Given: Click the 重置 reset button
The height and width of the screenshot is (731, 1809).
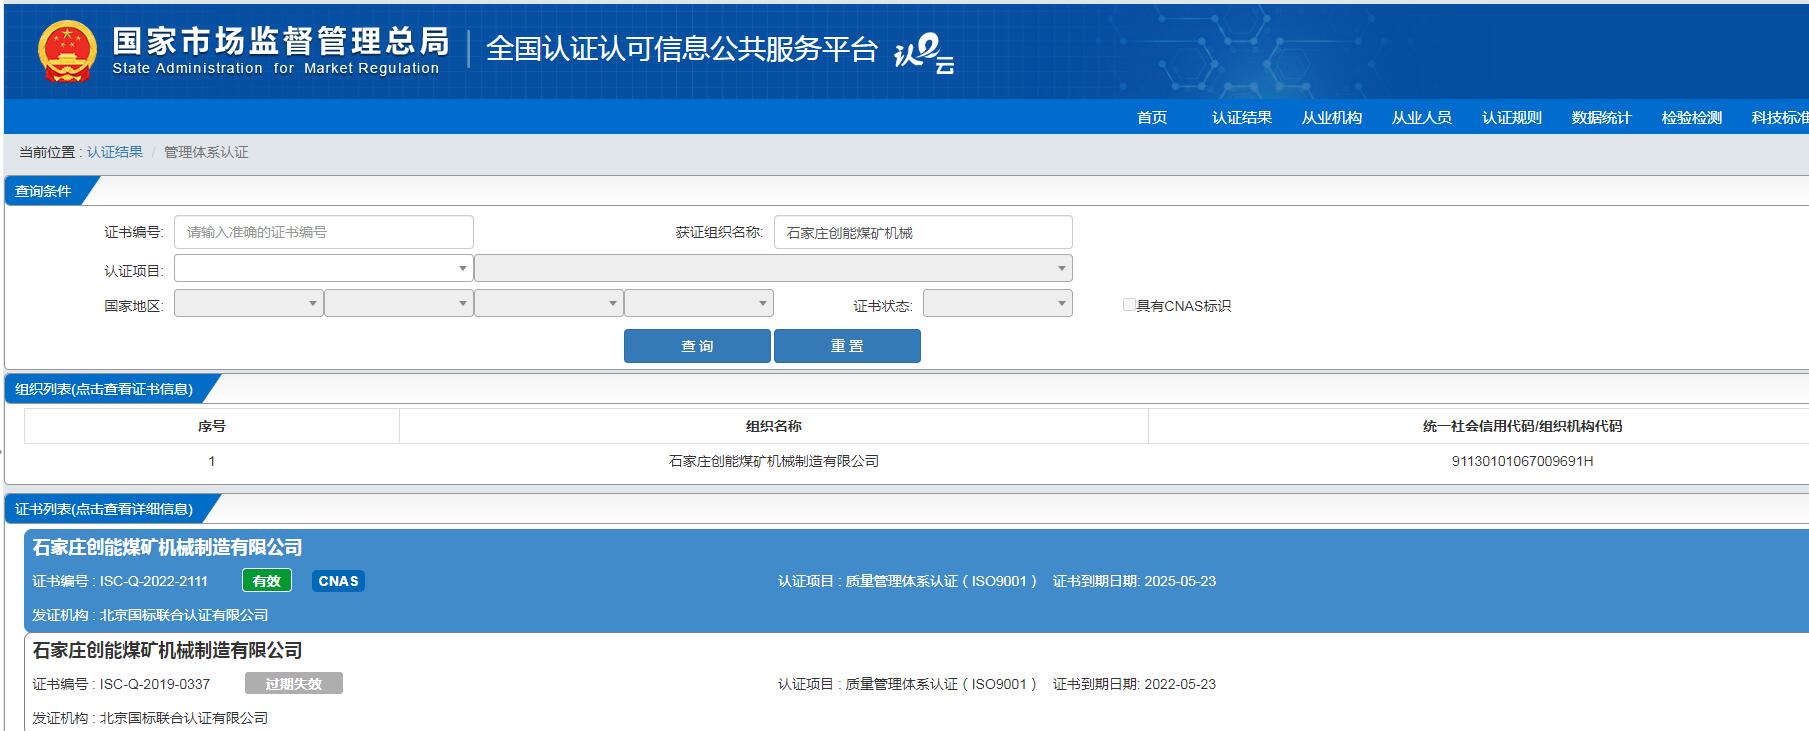Looking at the screenshot, I should click(847, 346).
